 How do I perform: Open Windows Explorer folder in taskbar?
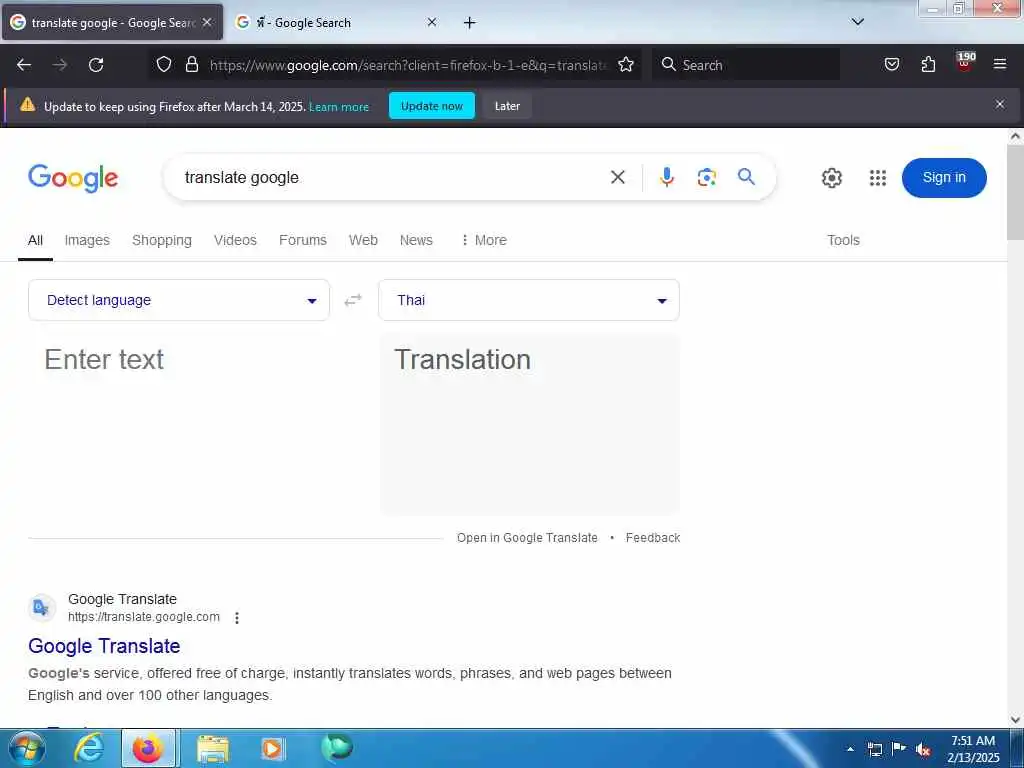point(213,748)
